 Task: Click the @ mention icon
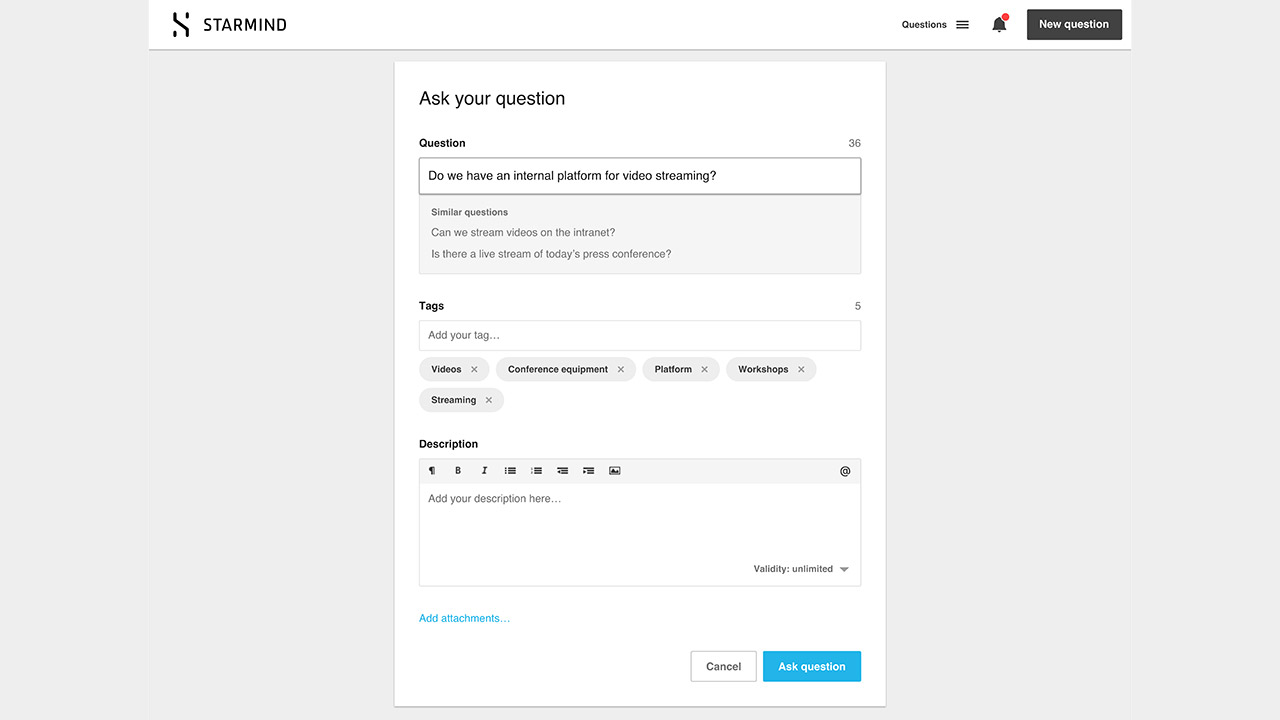click(x=845, y=471)
